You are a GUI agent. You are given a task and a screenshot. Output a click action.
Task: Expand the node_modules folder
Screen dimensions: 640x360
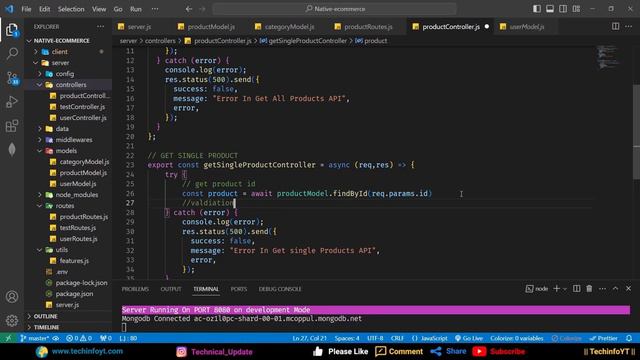pyautogui.click(x=40, y=195)
